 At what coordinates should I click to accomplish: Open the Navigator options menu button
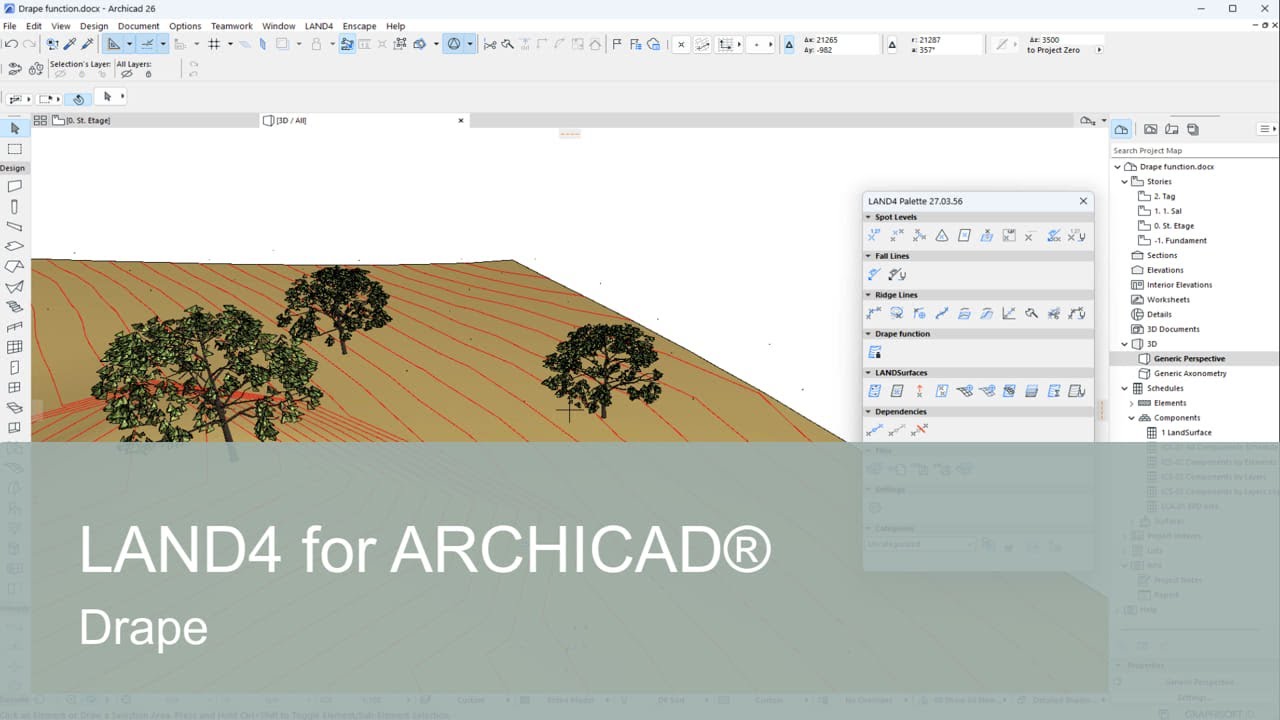tap(1267, 129)
